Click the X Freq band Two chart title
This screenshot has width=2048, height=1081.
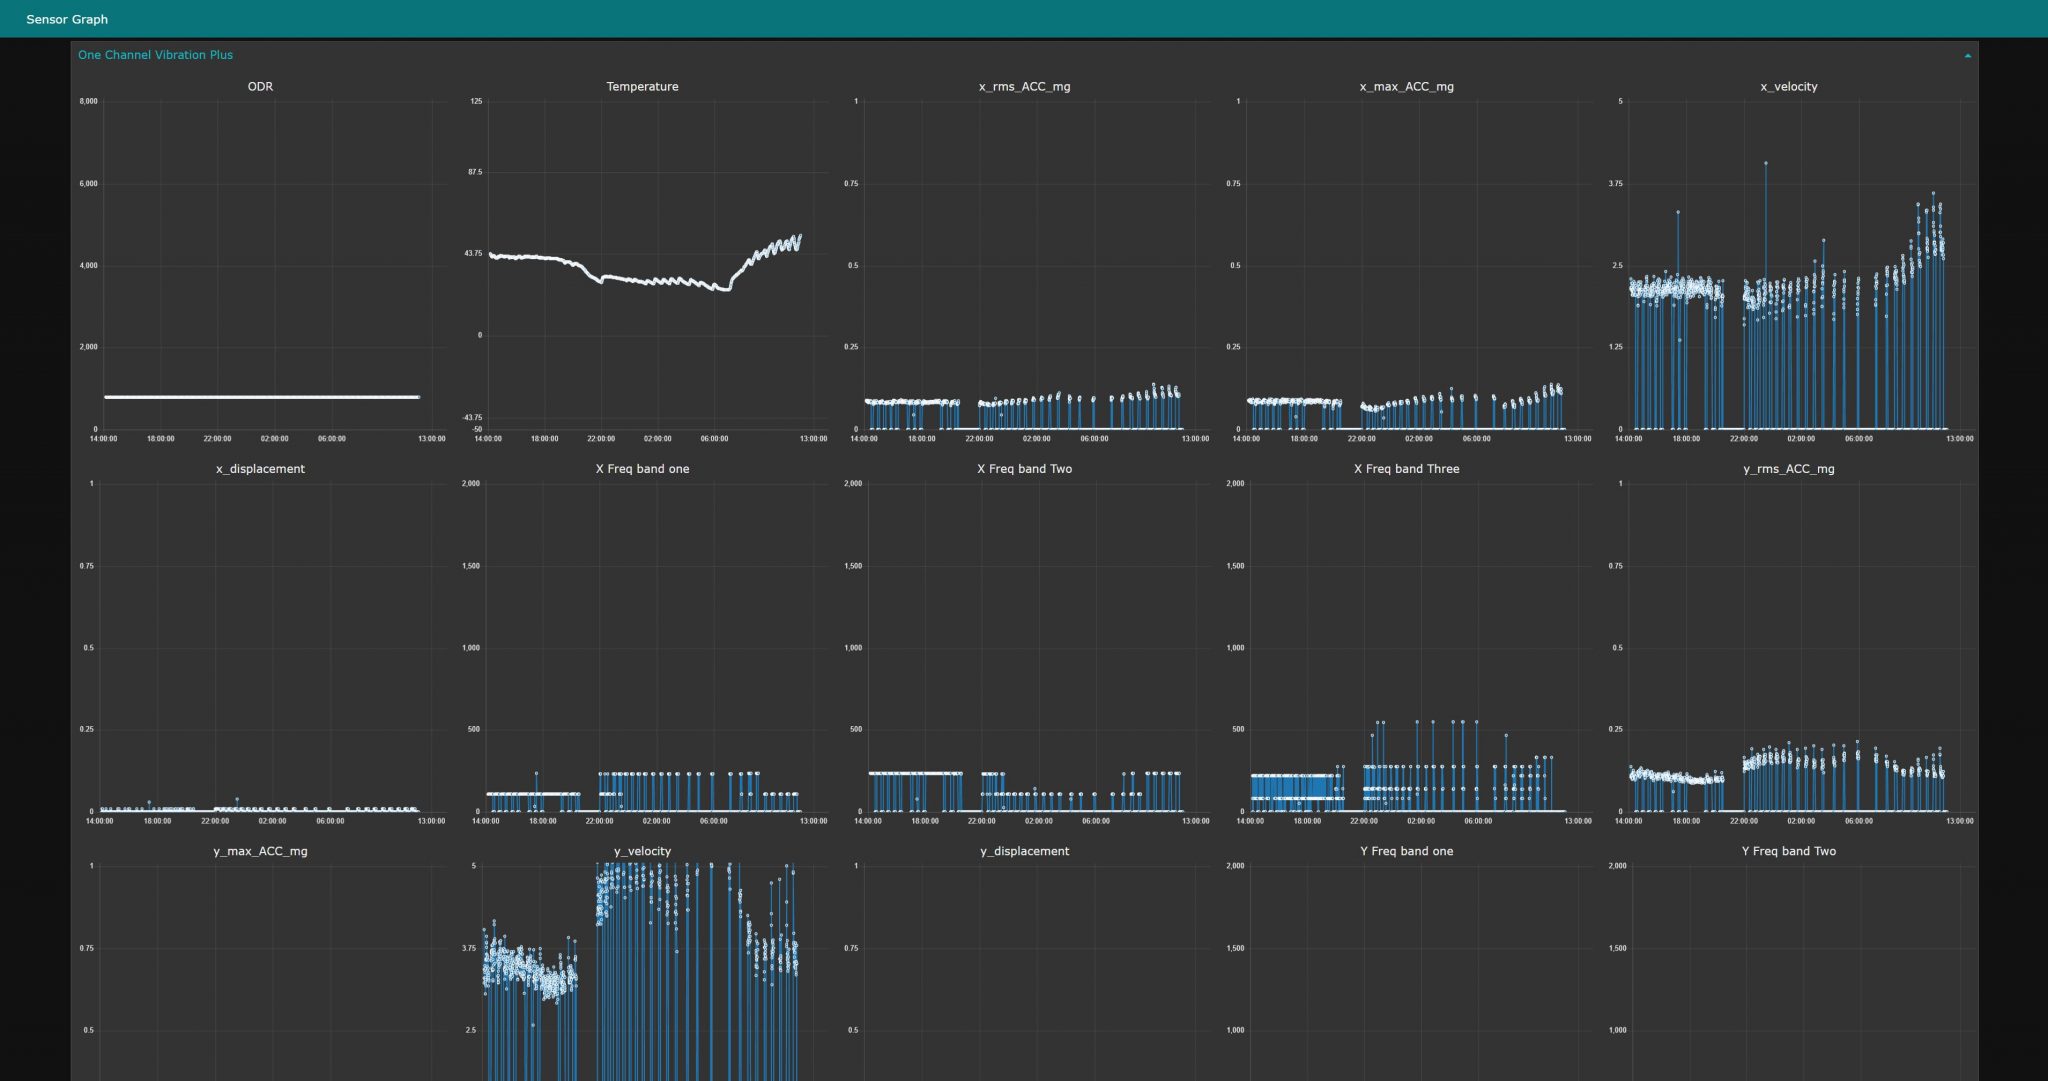[x=1024, y=469]
